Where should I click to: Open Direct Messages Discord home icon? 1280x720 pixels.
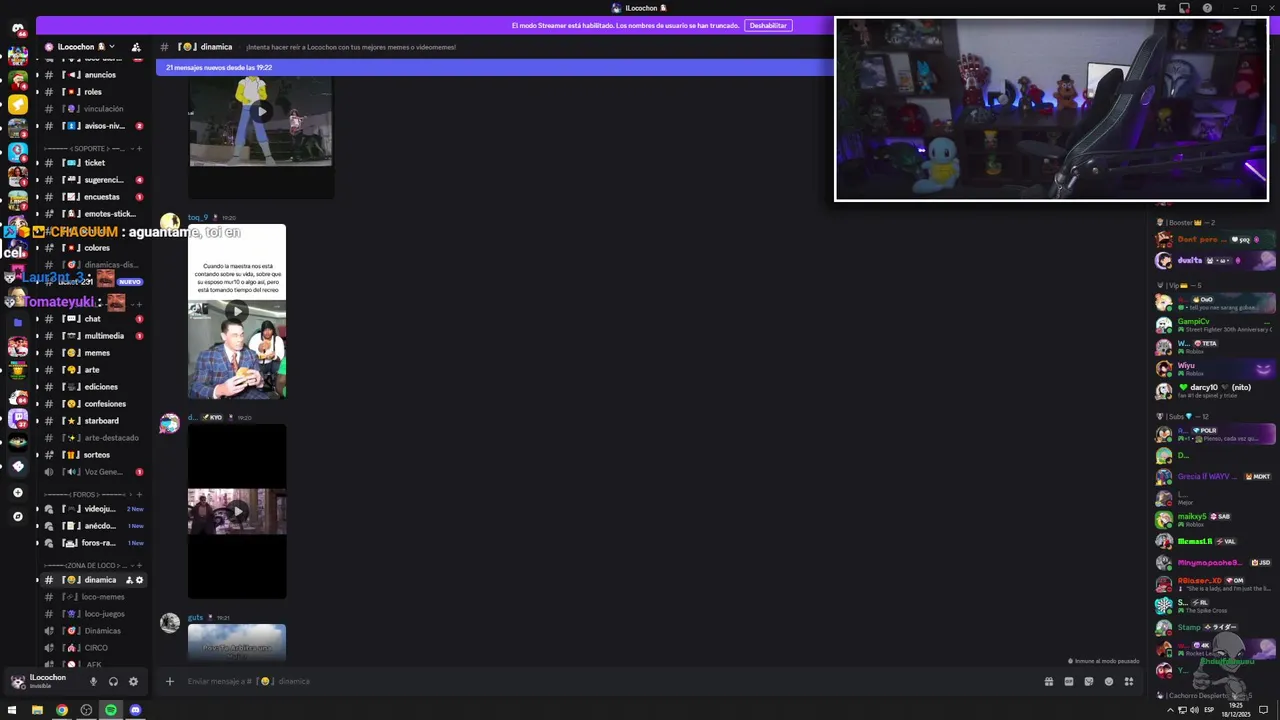pyautogui.click(x=17, y=30)
